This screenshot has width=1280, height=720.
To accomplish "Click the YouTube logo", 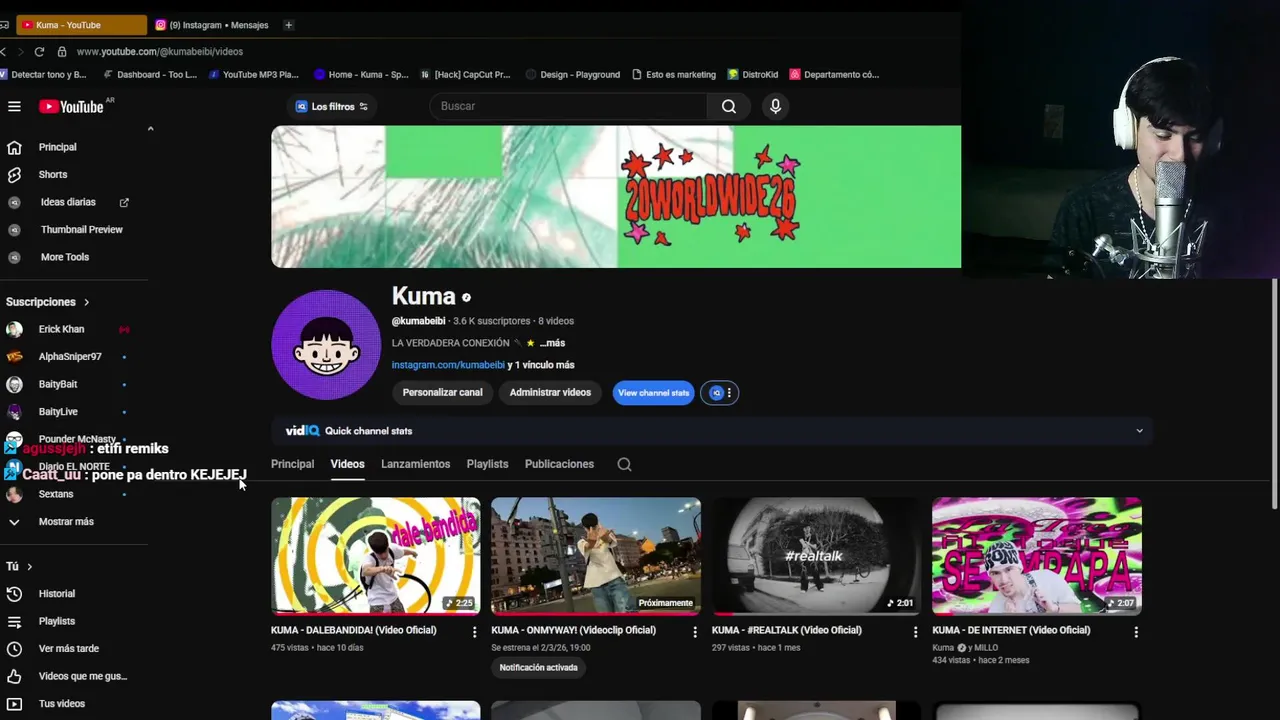I will click(x=72, y=106).
